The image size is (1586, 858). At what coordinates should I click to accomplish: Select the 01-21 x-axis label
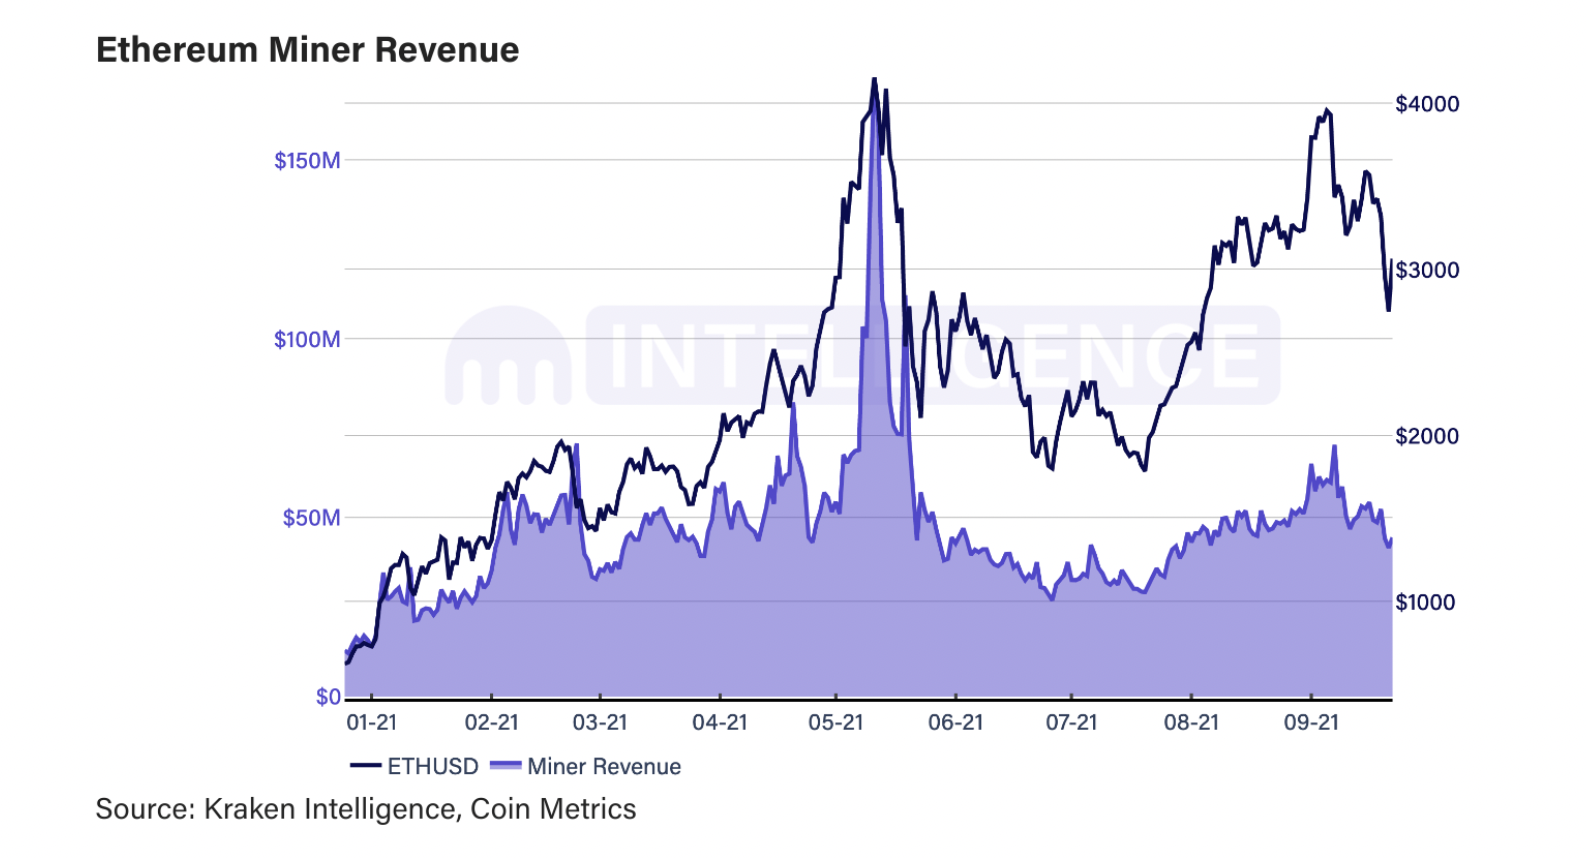pos(371,722)
